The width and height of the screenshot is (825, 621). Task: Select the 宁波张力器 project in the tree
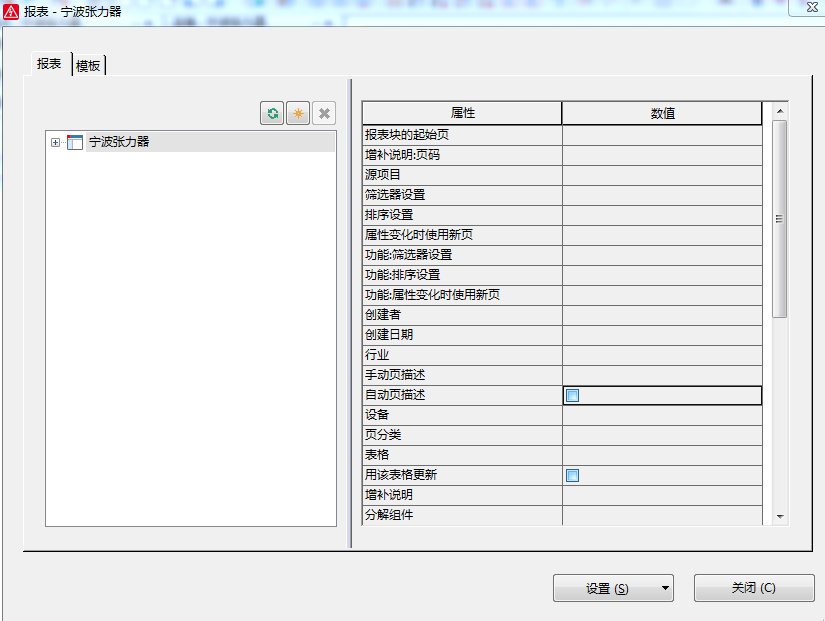coord(119,142)
